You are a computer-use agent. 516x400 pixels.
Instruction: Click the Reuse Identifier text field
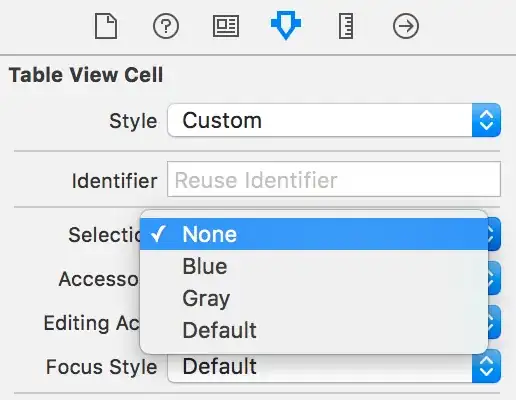(334, 179)
